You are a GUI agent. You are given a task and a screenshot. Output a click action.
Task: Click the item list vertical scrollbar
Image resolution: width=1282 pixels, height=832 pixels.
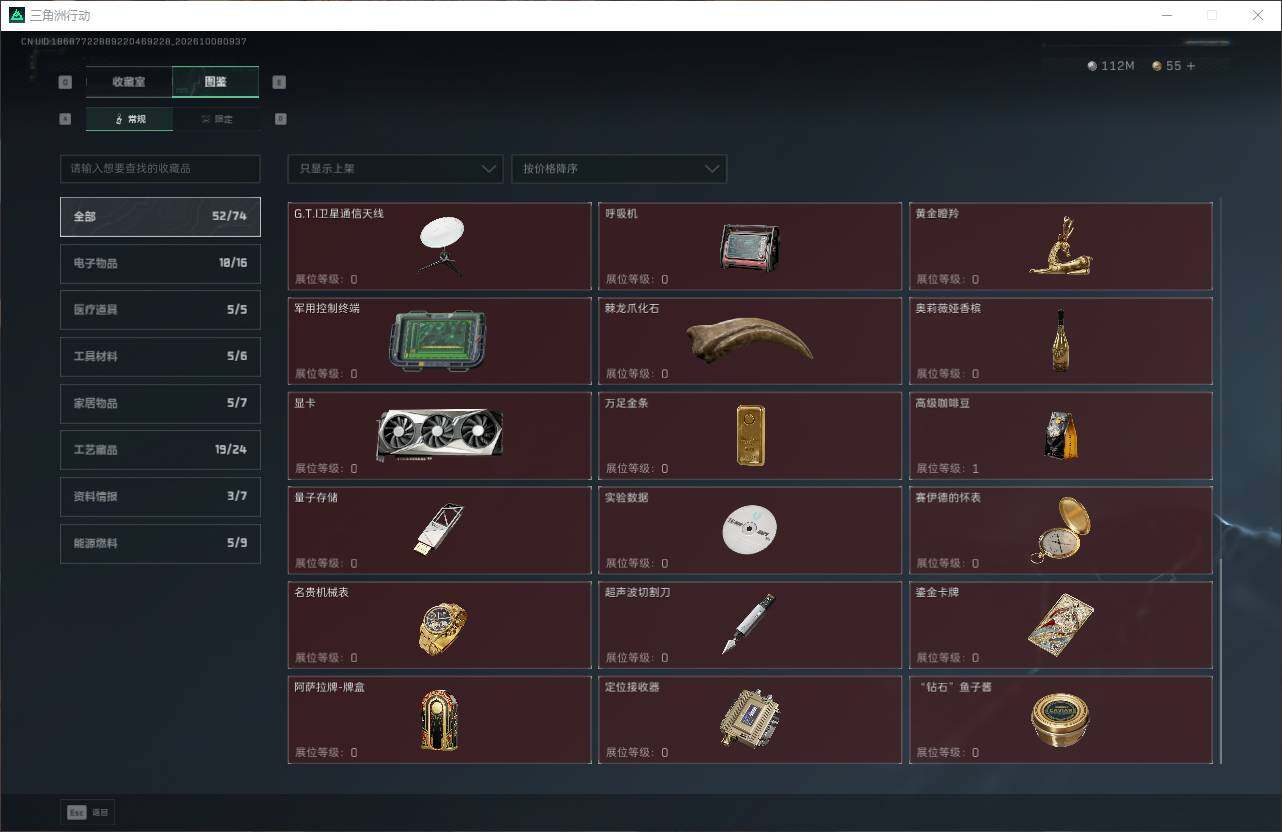[x=1221, y=480]
